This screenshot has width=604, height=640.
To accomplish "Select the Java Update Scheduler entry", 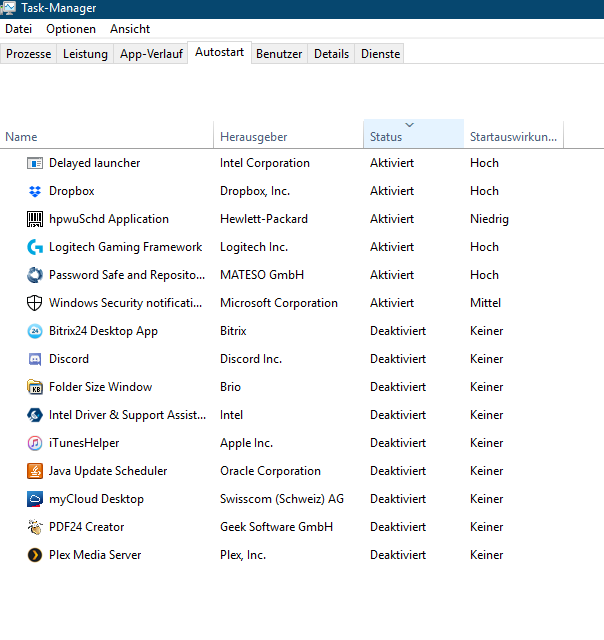I will coord(108,471).
